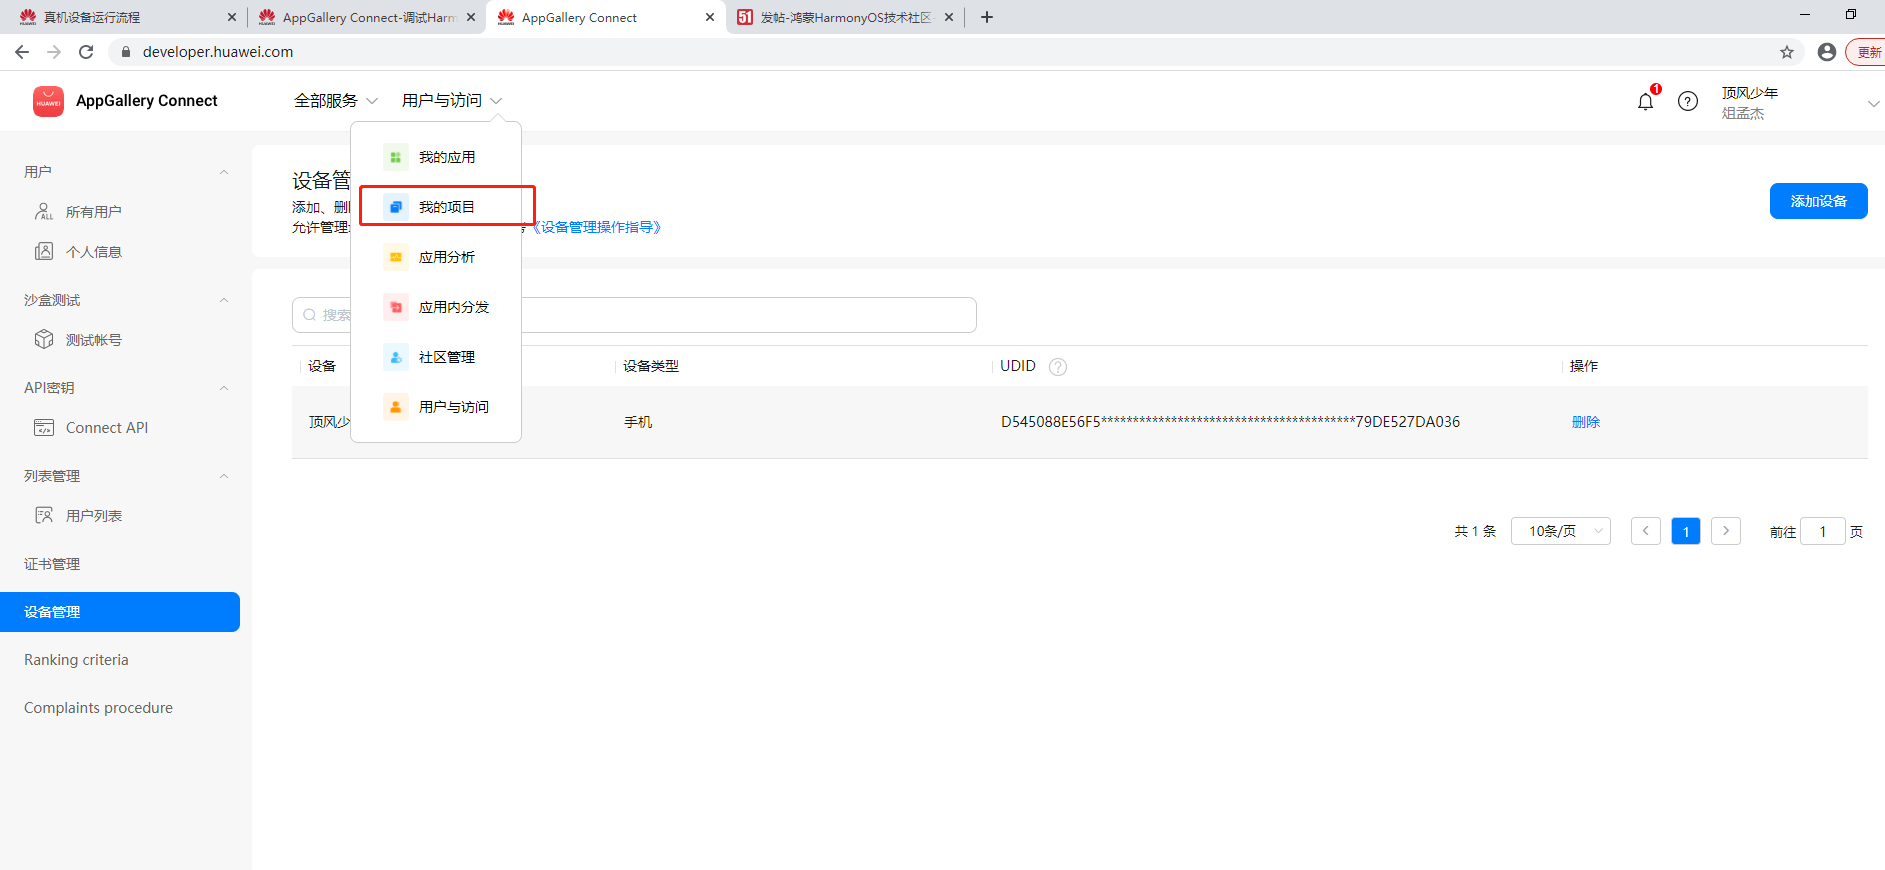Click the 设备类型 column header

(x=651, y=366)
